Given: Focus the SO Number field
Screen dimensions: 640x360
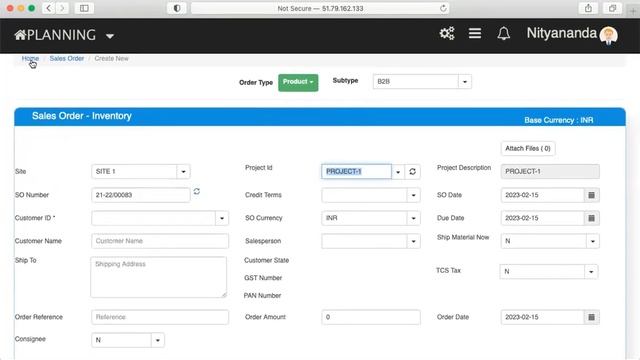Looking at the screenshot, I should [141, 195].
